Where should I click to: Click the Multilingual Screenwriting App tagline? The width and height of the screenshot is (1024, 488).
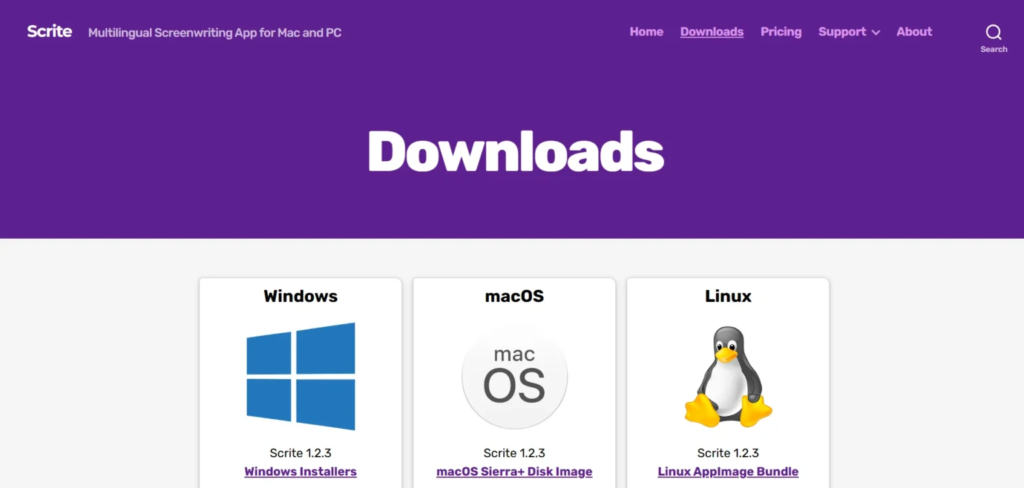215,33
